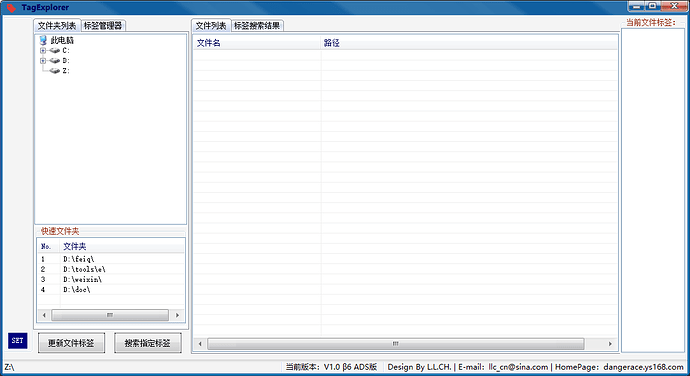Select the 此电脑 computer icon
The image size is (690, 376).
pos(43,40)
